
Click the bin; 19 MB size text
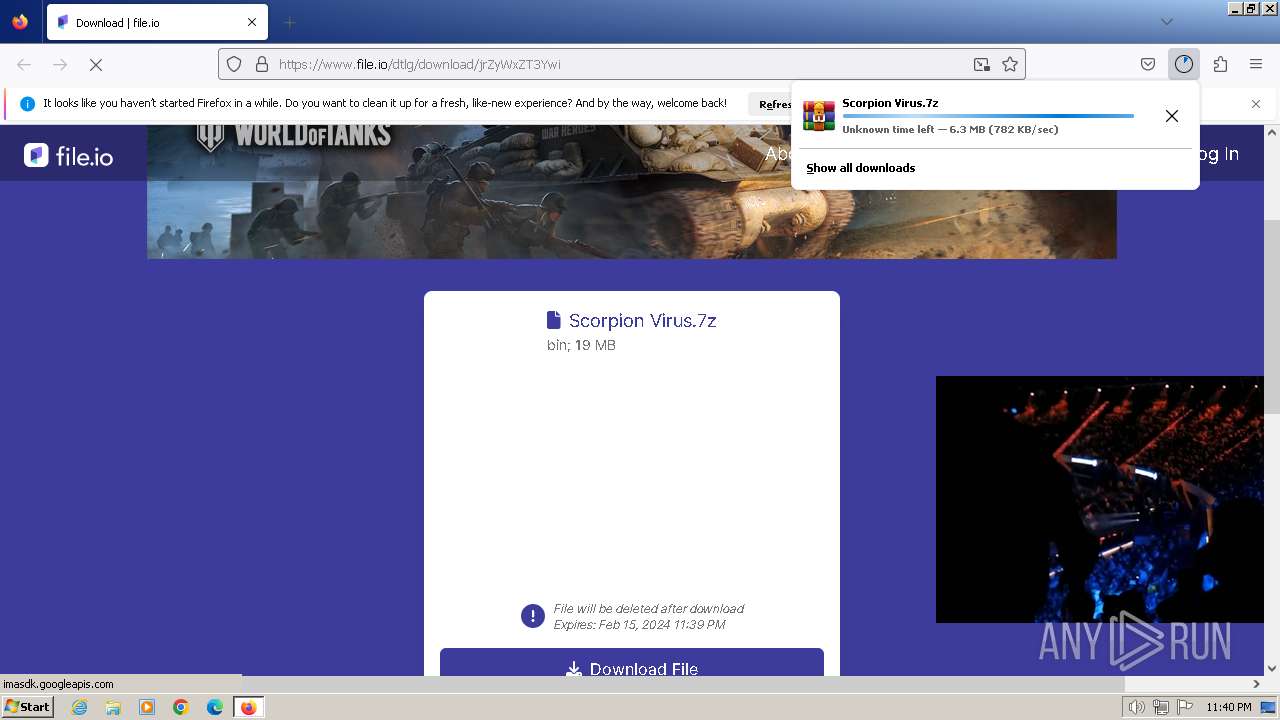tap(581, 345)
